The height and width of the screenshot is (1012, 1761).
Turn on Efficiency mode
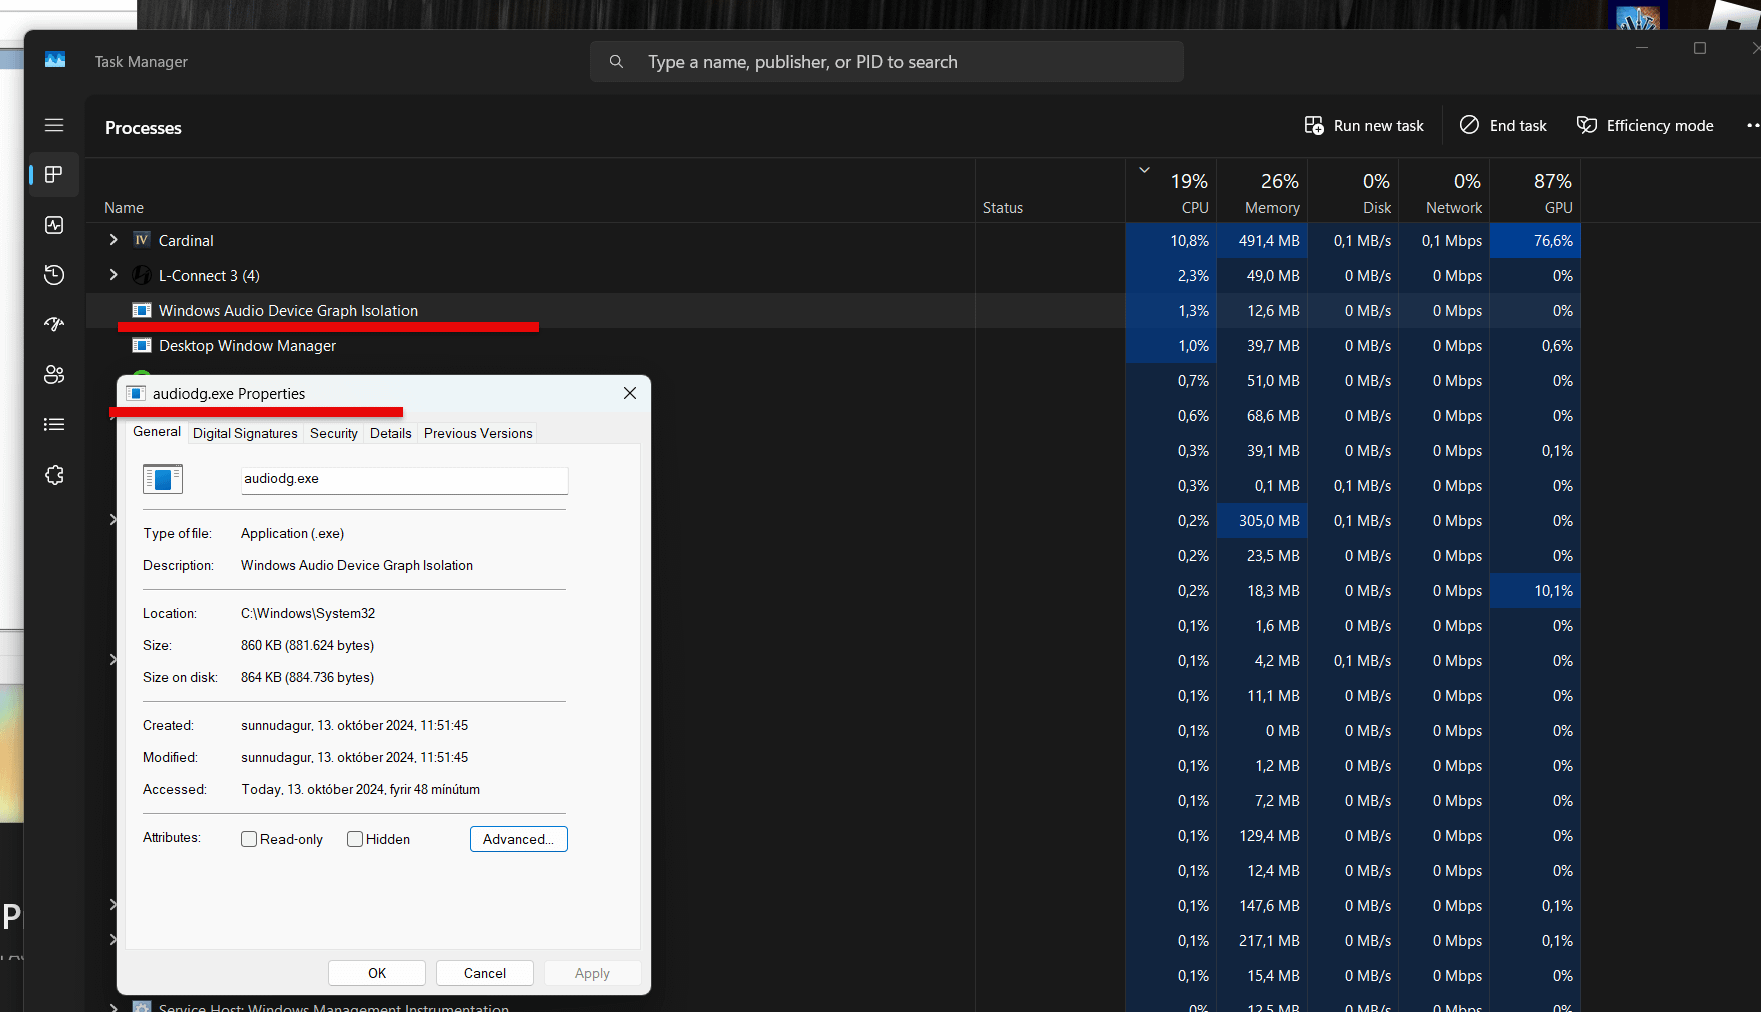point(1645,126)
